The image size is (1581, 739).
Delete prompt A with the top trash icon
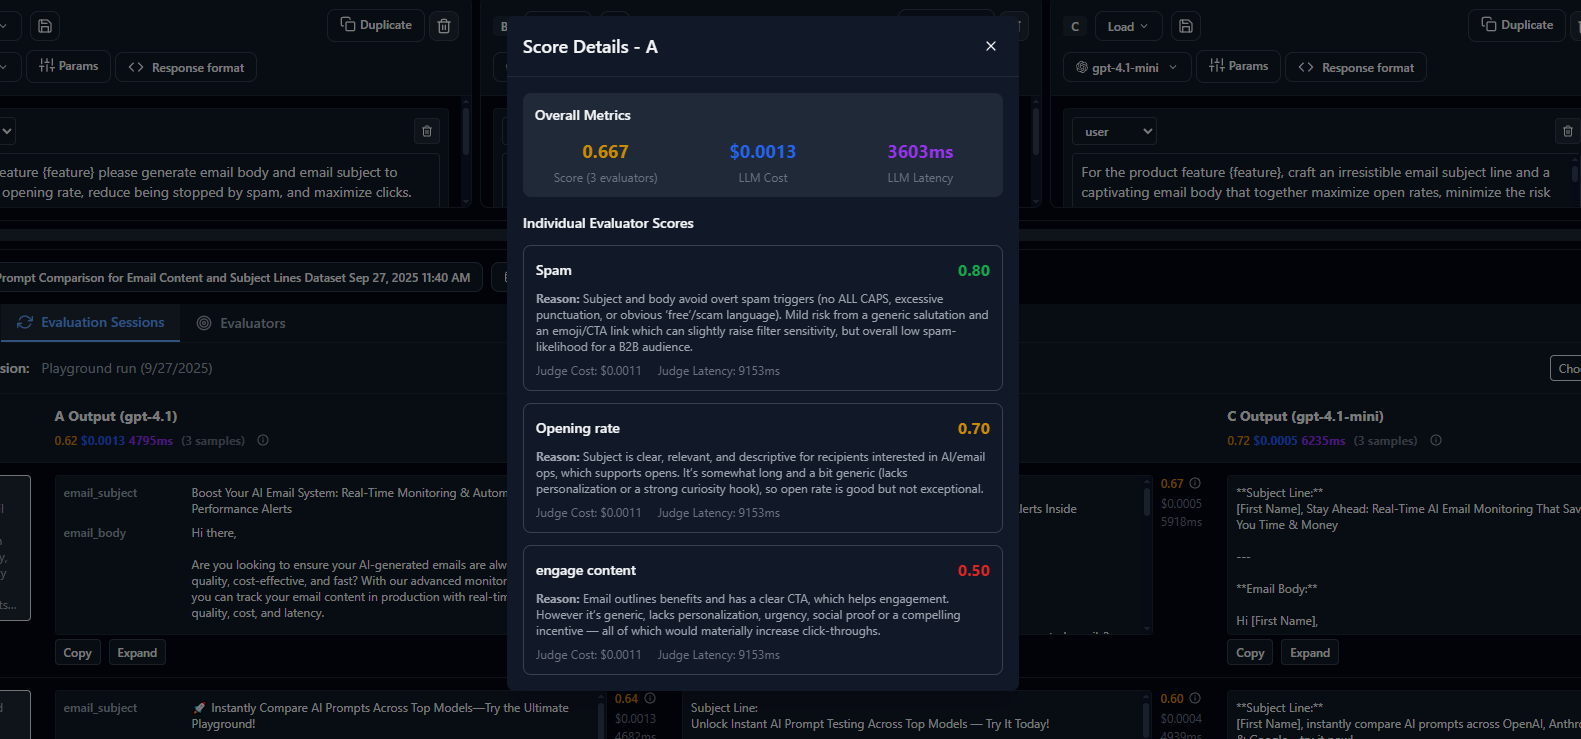click(444, 25)
